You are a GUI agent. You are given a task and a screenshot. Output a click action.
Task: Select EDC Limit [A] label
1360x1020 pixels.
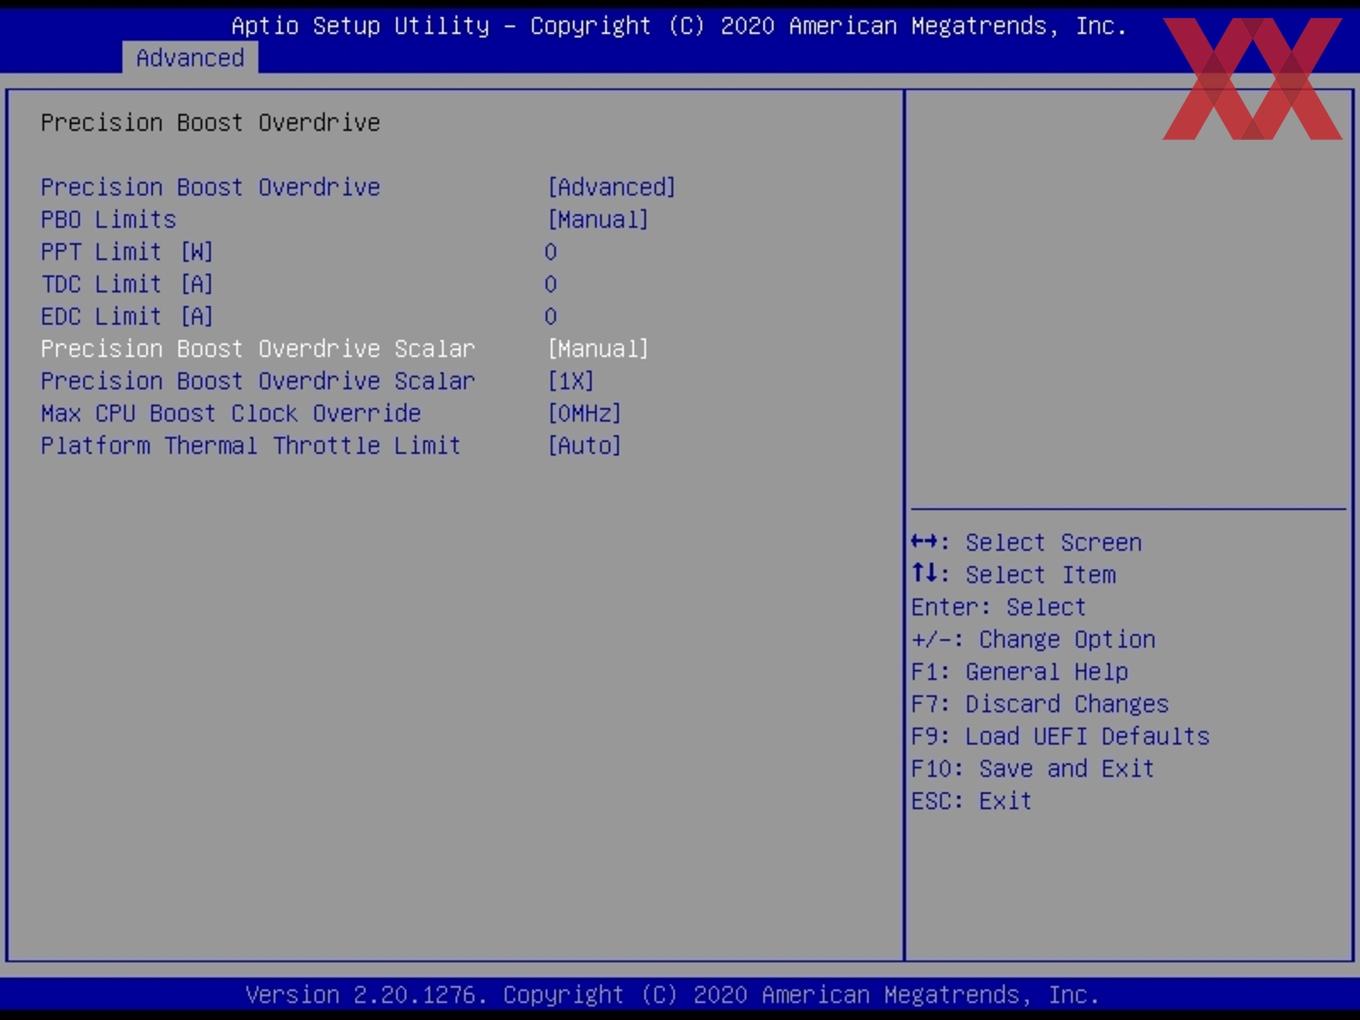tap(127, 316)
